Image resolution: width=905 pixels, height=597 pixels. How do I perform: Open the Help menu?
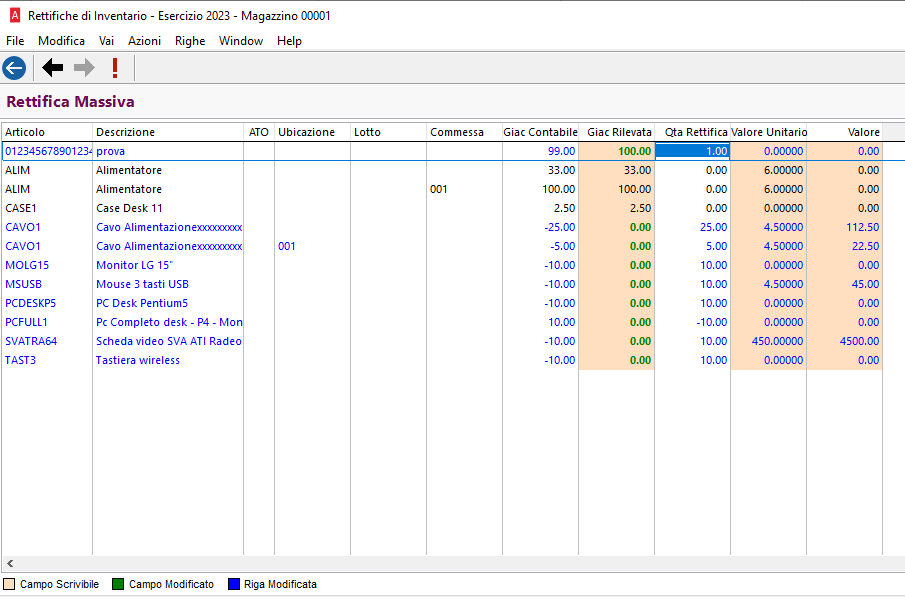289,41
